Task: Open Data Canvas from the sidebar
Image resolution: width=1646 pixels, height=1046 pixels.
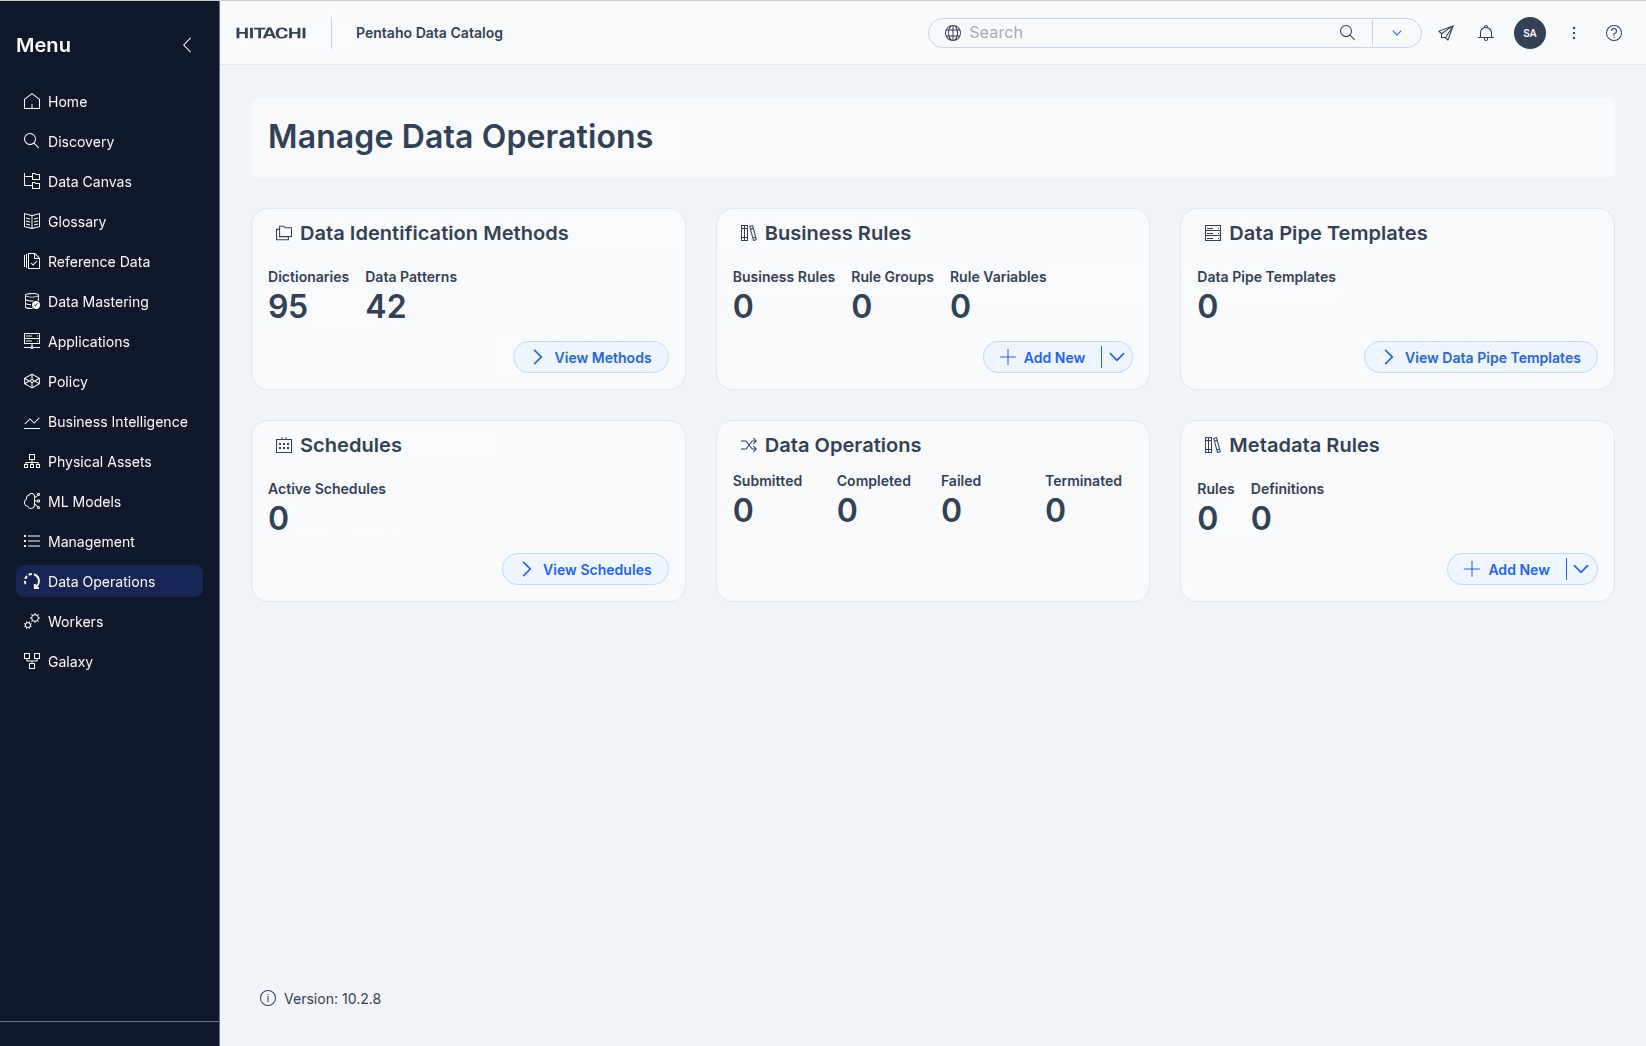Action: pyautogui.click(x=90, y=182)
